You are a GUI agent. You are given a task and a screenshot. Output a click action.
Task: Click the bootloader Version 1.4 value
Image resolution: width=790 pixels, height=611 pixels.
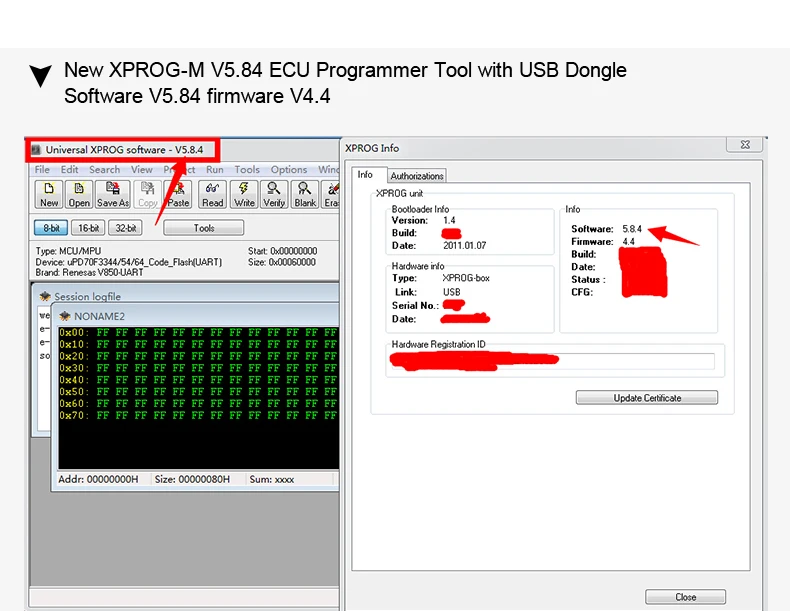tap(449, 220)
